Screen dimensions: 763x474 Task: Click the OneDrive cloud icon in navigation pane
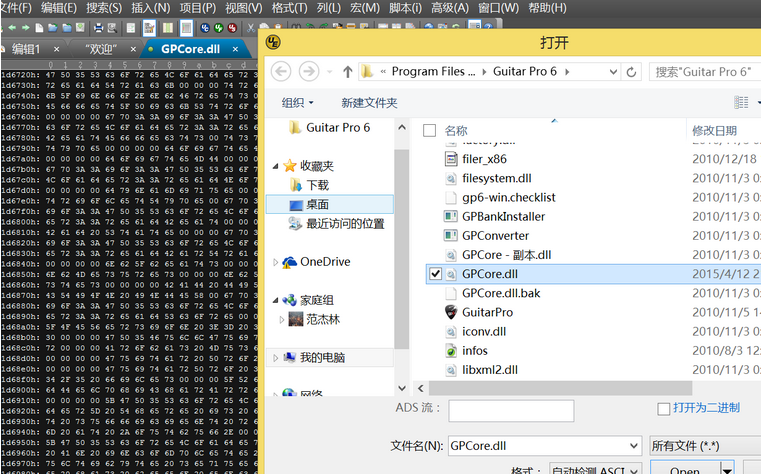click(x=290, y=262)
